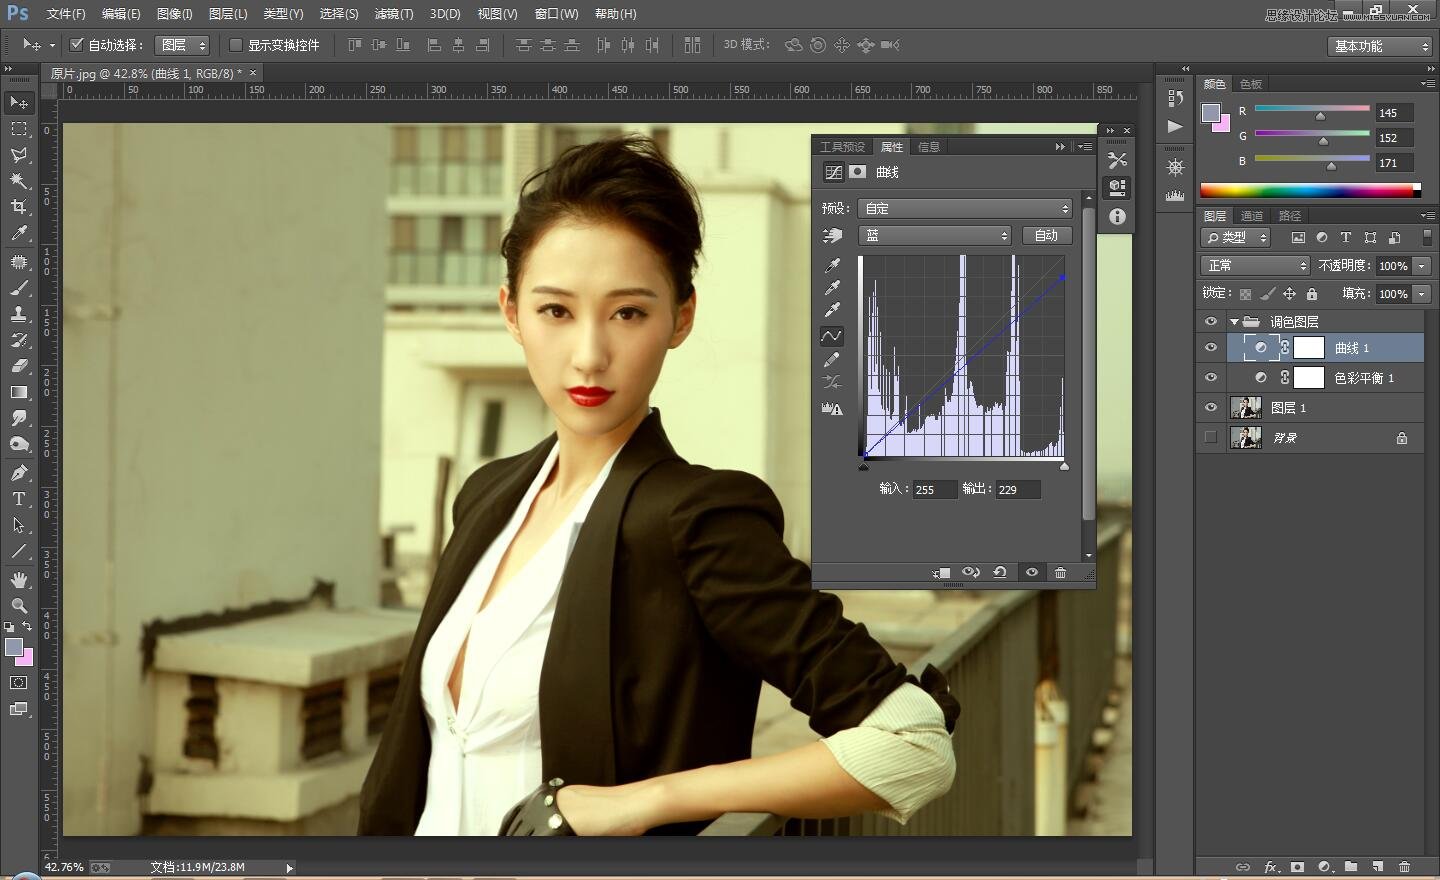
Task: Reset Curves adjustment to defaults
Action: point(1000,572)
